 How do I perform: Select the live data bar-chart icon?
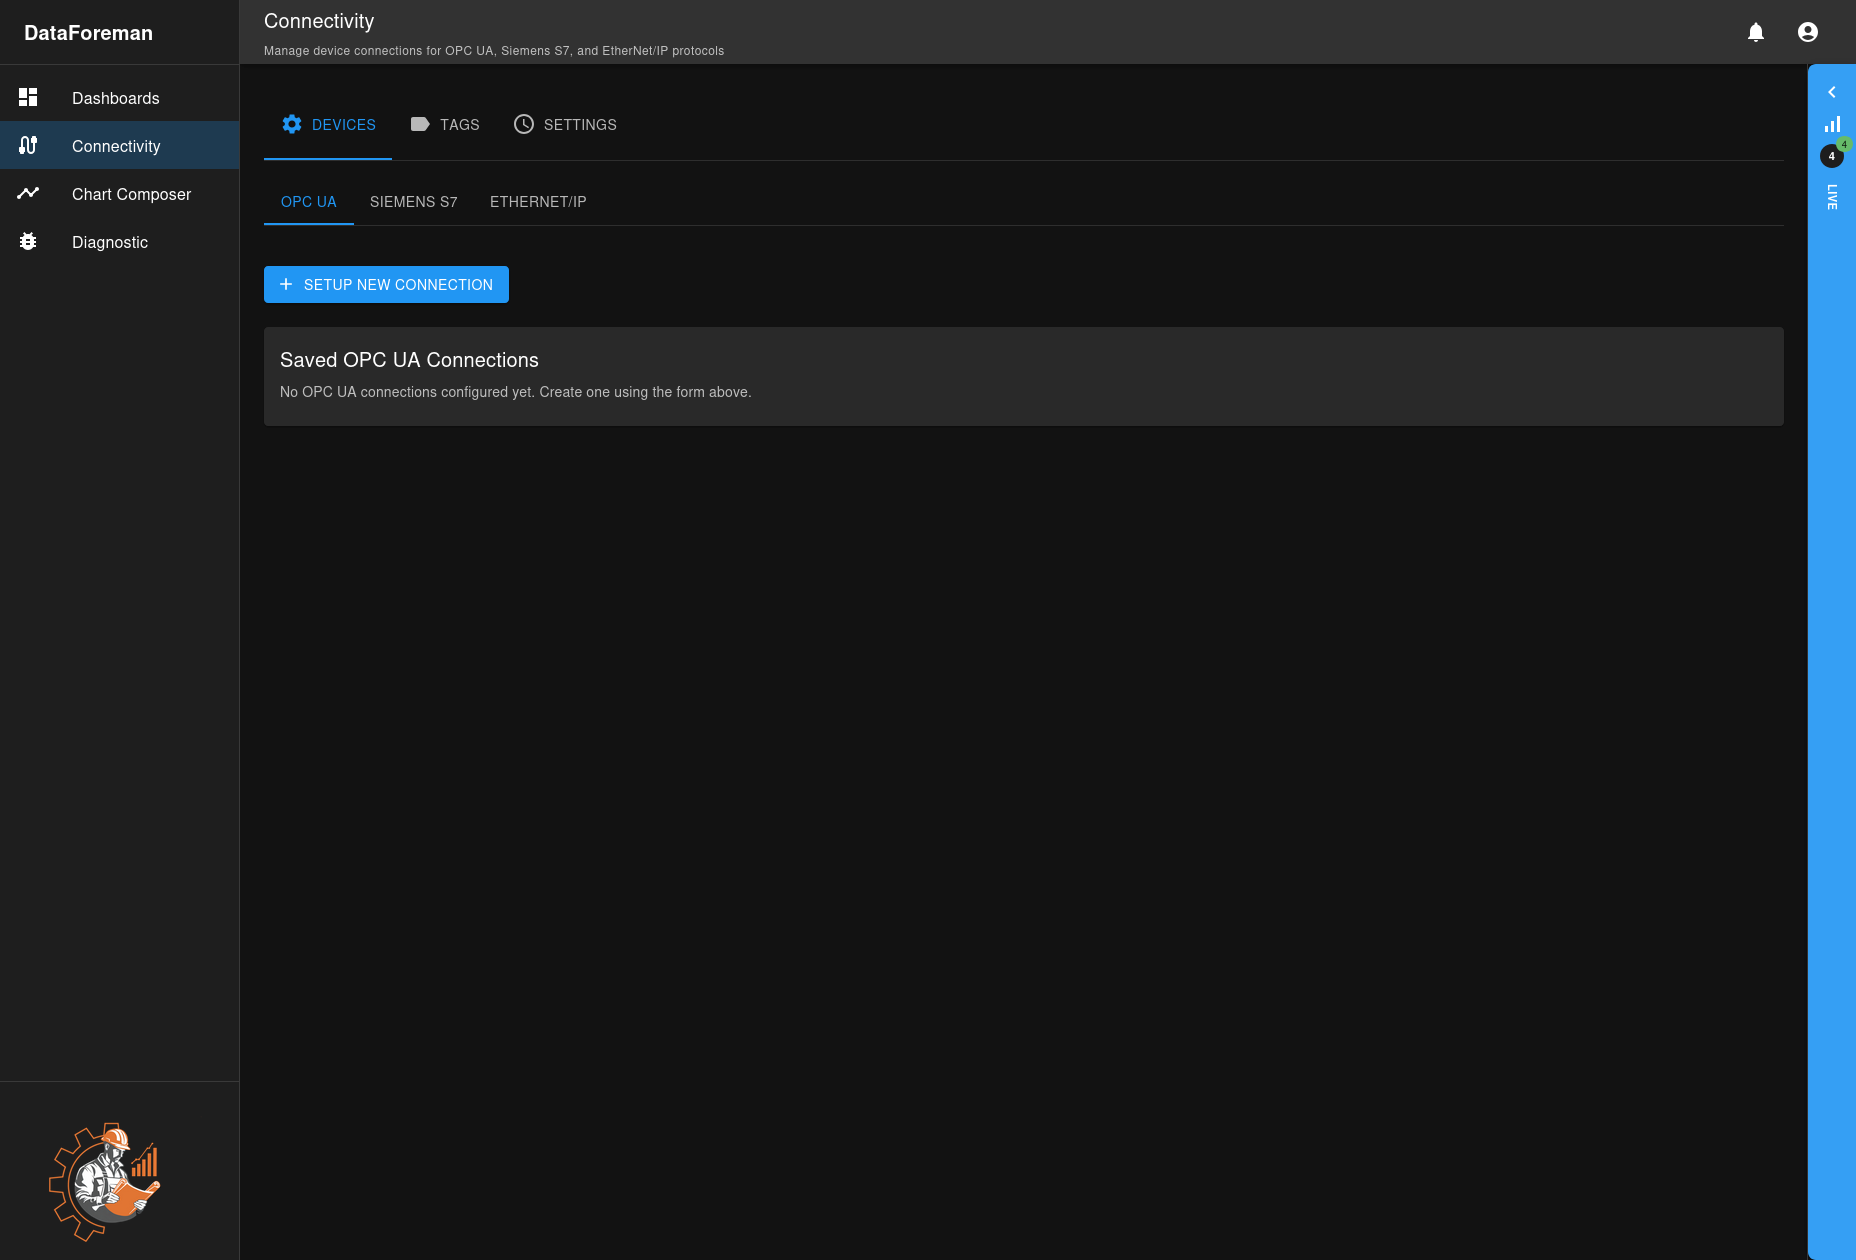[x=1833, y=122]
